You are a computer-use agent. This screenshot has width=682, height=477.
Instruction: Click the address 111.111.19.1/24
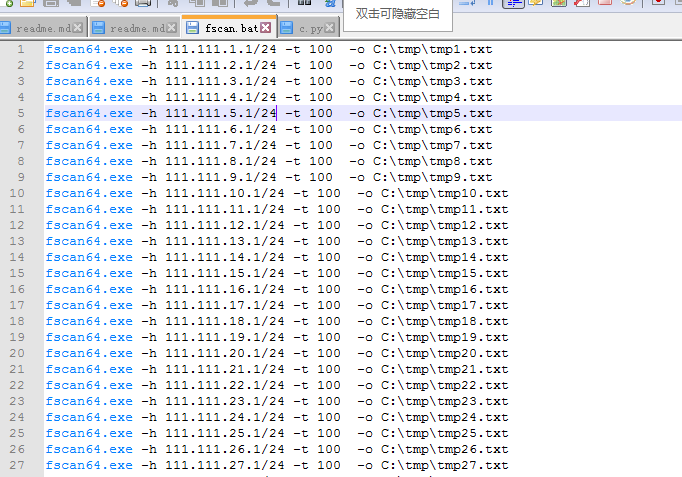(x=225, y=337)
